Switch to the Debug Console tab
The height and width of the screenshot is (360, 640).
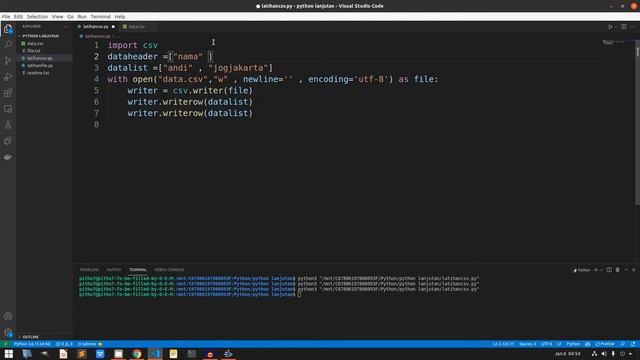[x=169, y=270]
